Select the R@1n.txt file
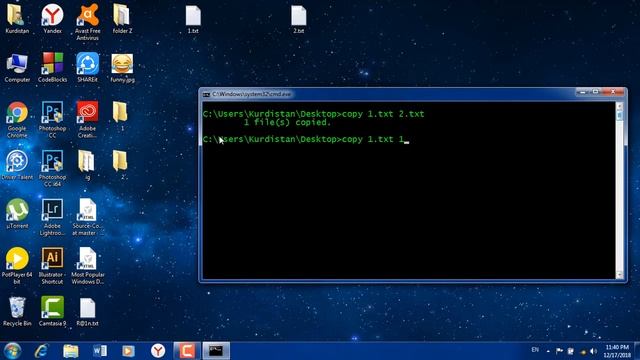The height and width of the screenshot is (360, 640). (x=87, y=311)
